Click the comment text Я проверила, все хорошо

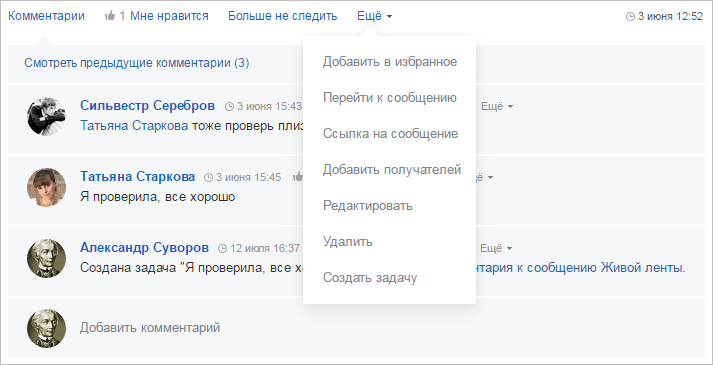pos(157,197)
